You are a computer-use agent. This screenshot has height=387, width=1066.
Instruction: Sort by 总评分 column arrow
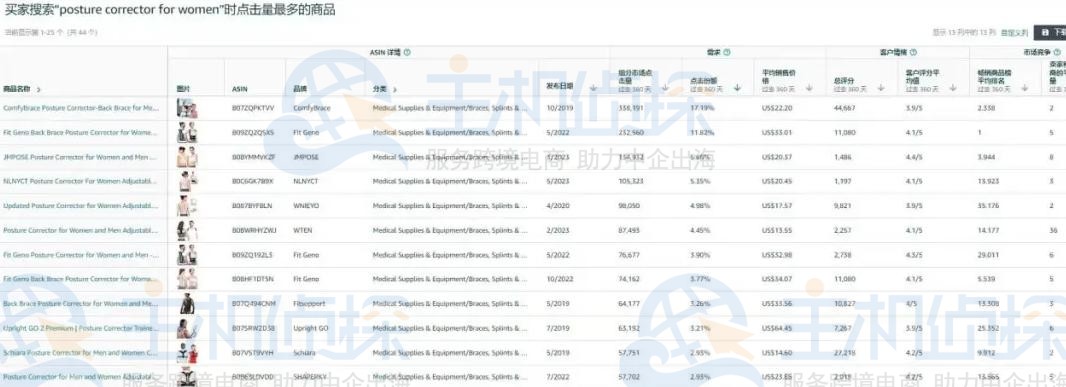coord(881,88)
